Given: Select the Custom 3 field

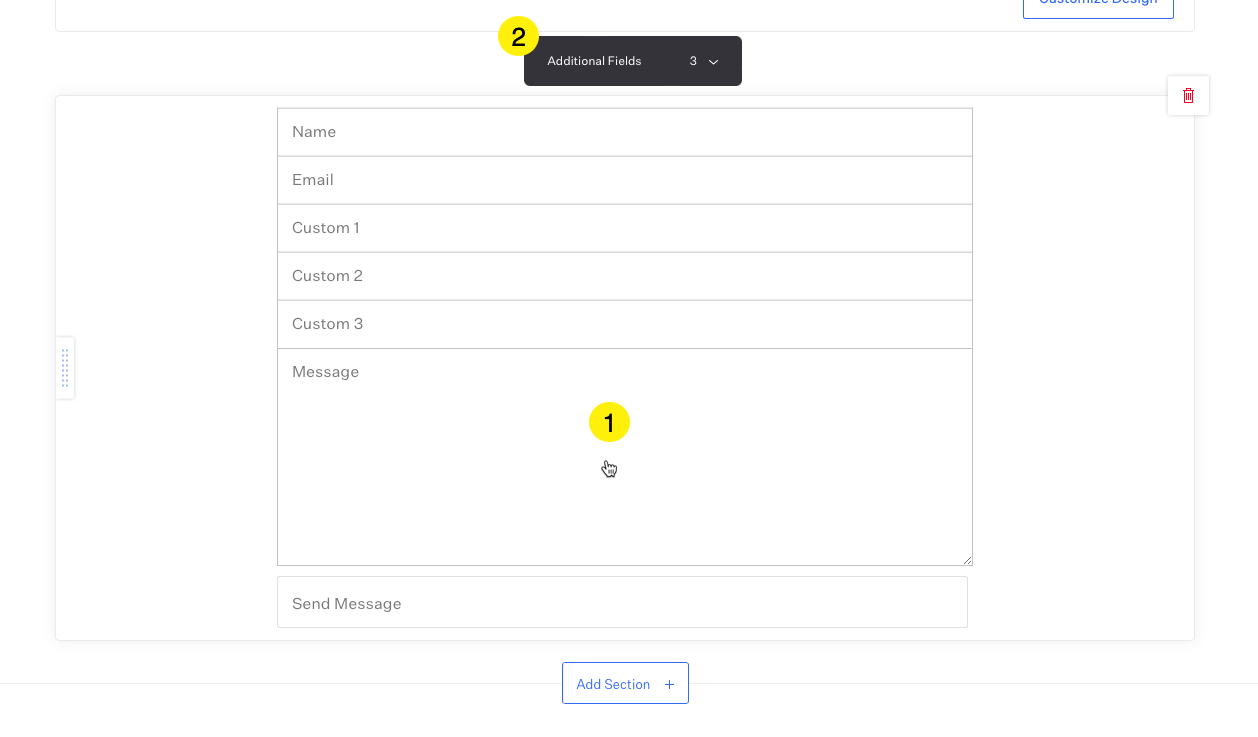Looking at the screenshot, I should (x=625, y=324).
